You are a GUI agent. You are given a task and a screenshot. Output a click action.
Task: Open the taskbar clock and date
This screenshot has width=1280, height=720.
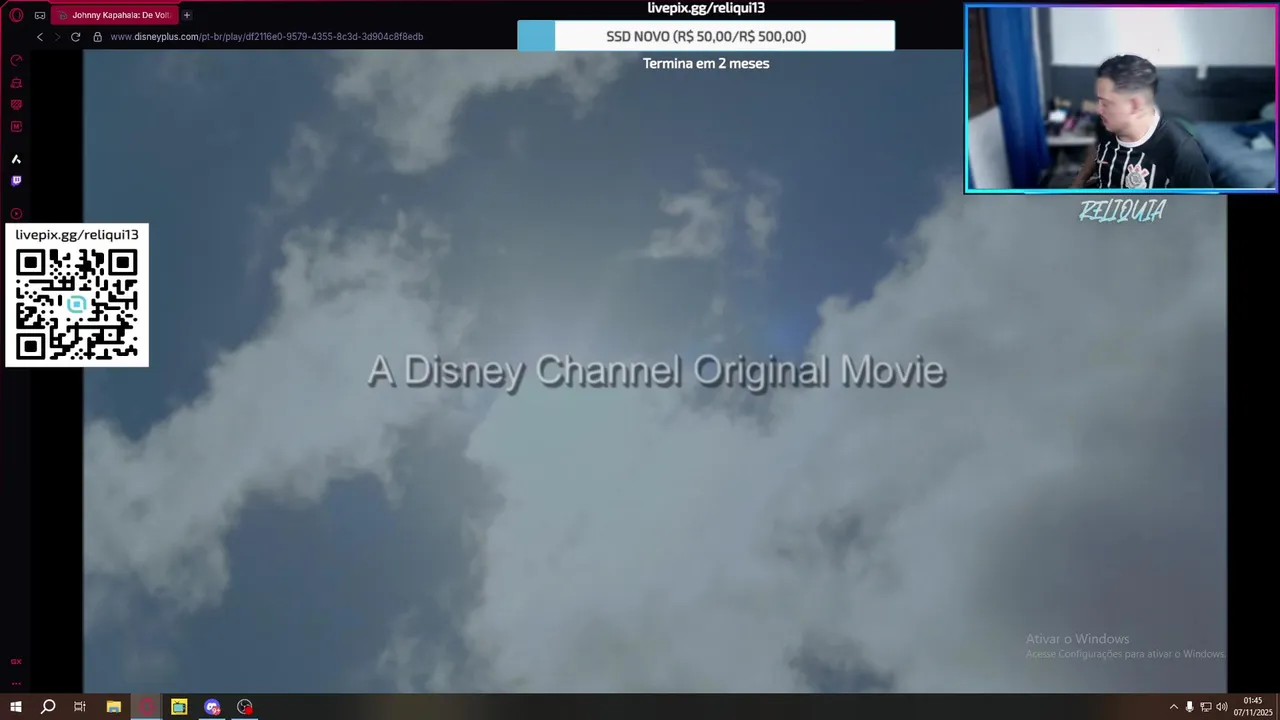coord(1253,707)
